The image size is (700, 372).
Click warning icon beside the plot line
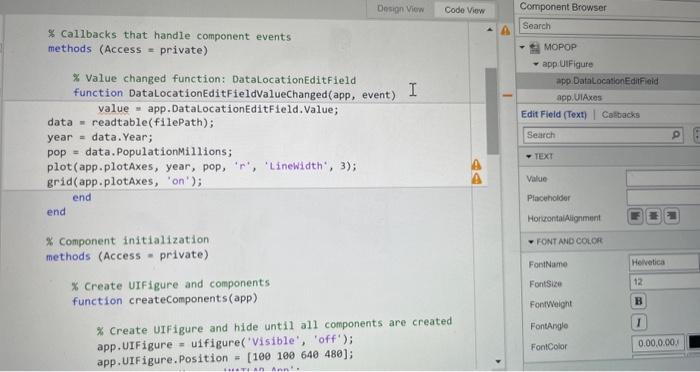pos(476,165)
